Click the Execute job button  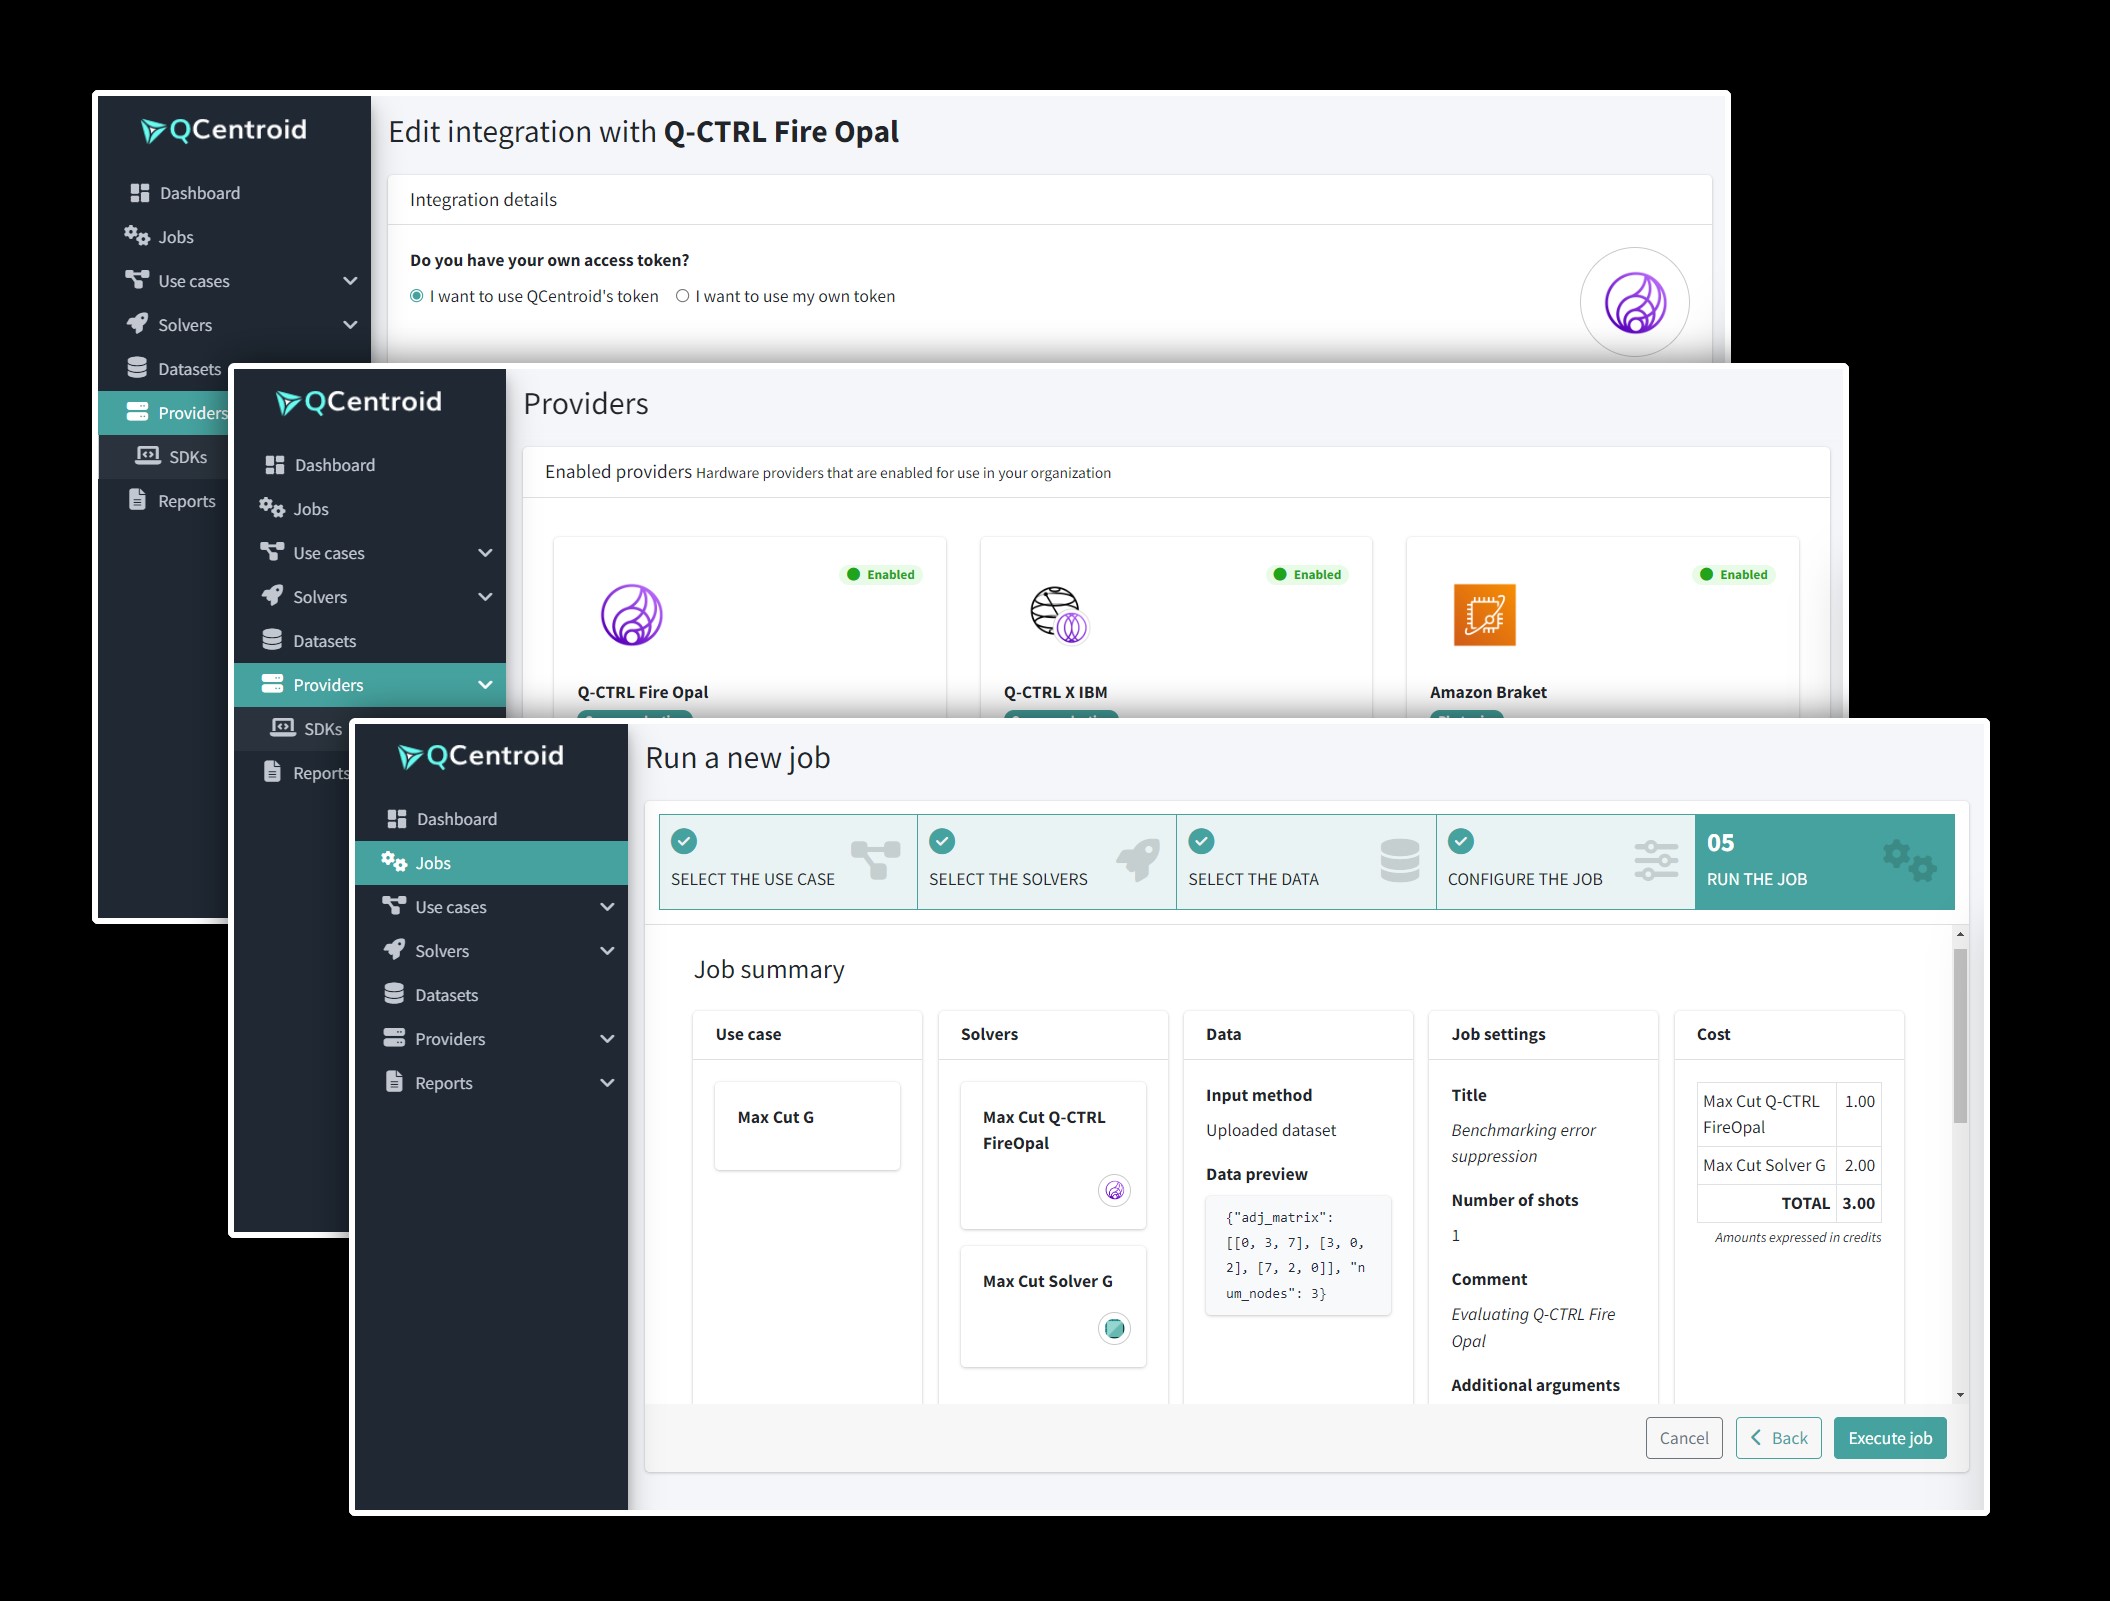click(x=1890, y=1438)
